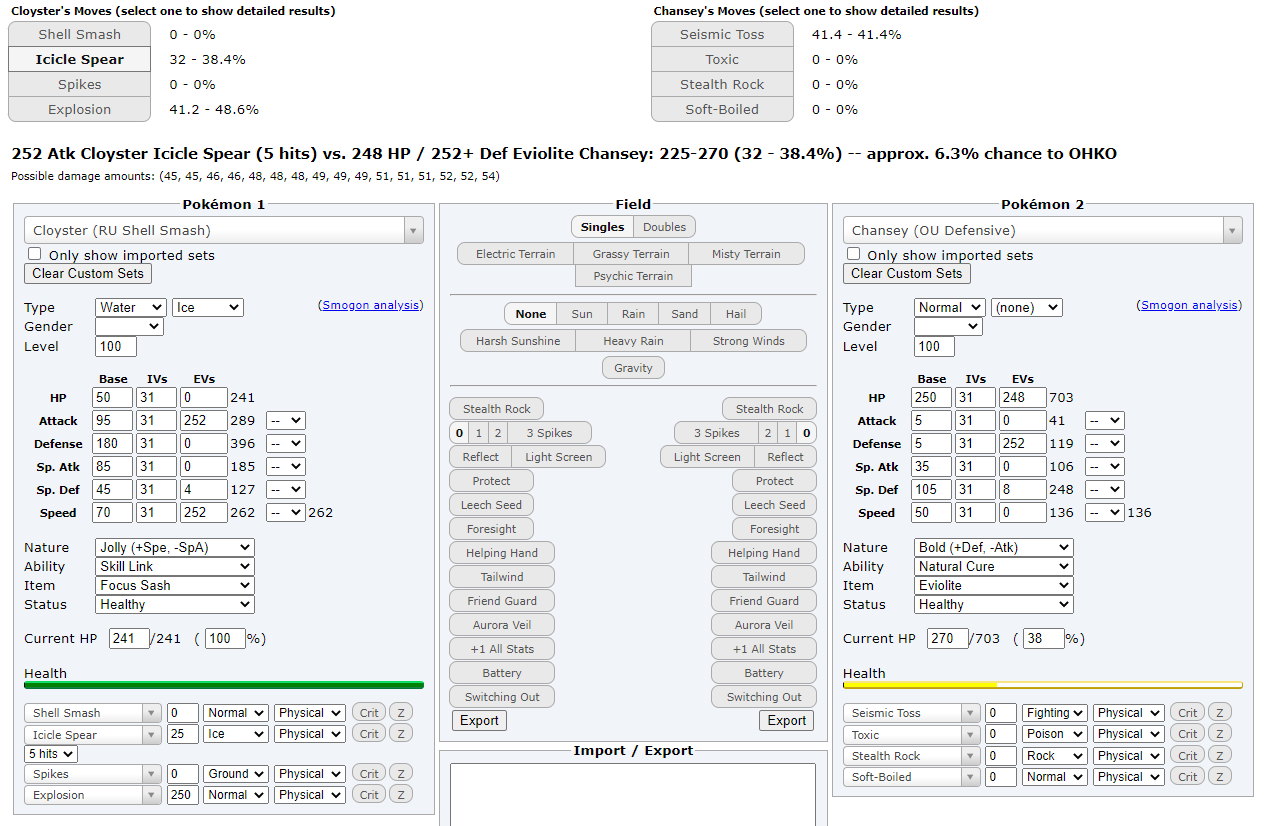
Task: Activate Psychic Terrain
Action: click(633, 276)
